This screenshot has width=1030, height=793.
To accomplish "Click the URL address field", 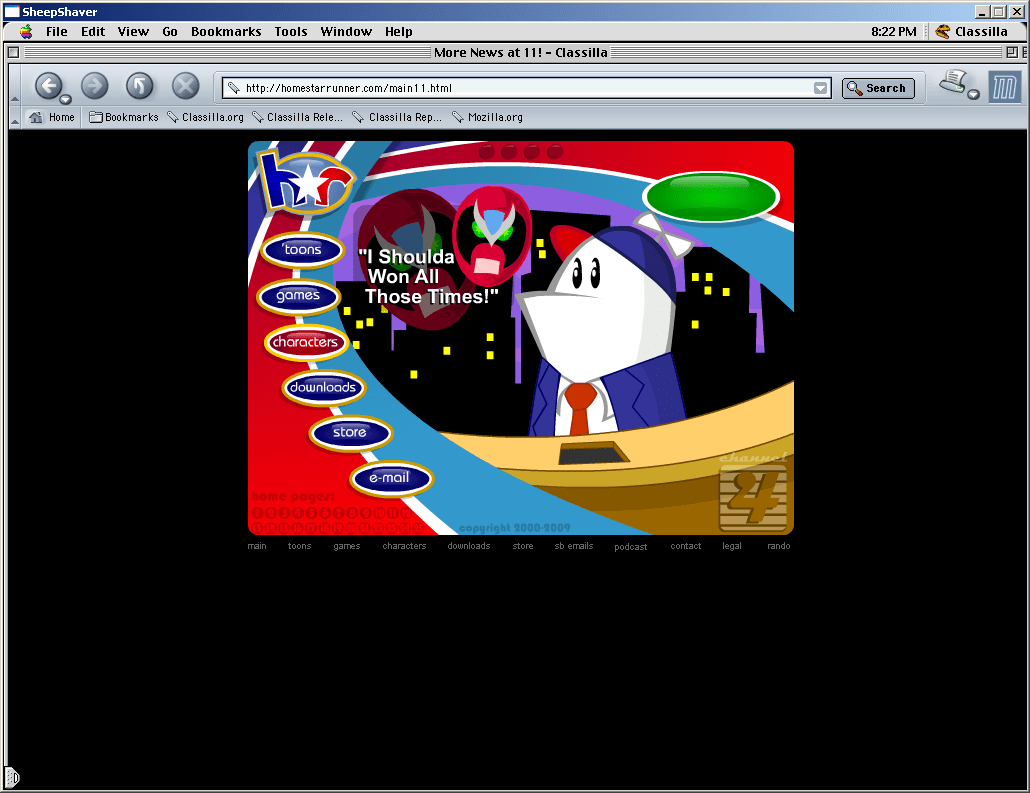I will [x=527, y=88].
